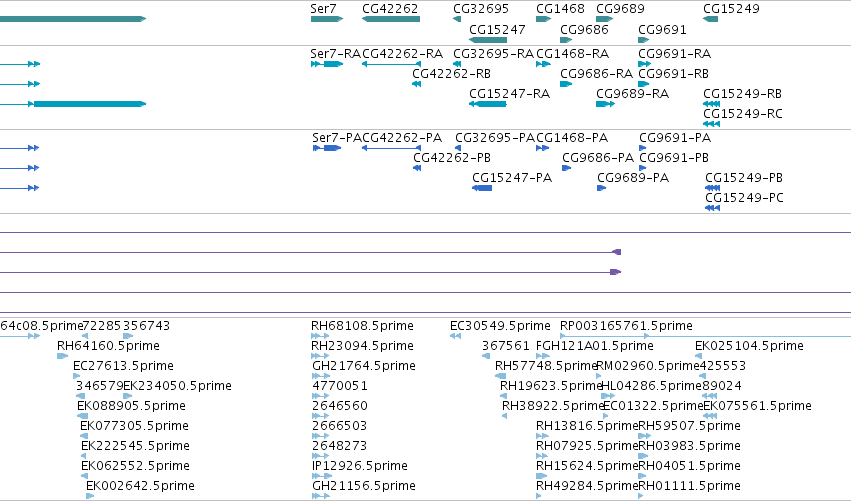Select EST GH21764.5prime
The height and width of the screenshot is (501, 851).
click(364, 366)
